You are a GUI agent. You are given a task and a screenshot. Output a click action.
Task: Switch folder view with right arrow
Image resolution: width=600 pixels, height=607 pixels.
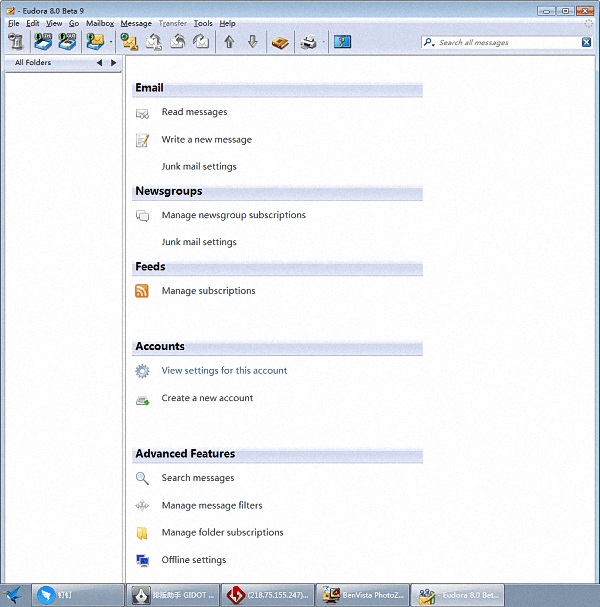coord(114,63)
